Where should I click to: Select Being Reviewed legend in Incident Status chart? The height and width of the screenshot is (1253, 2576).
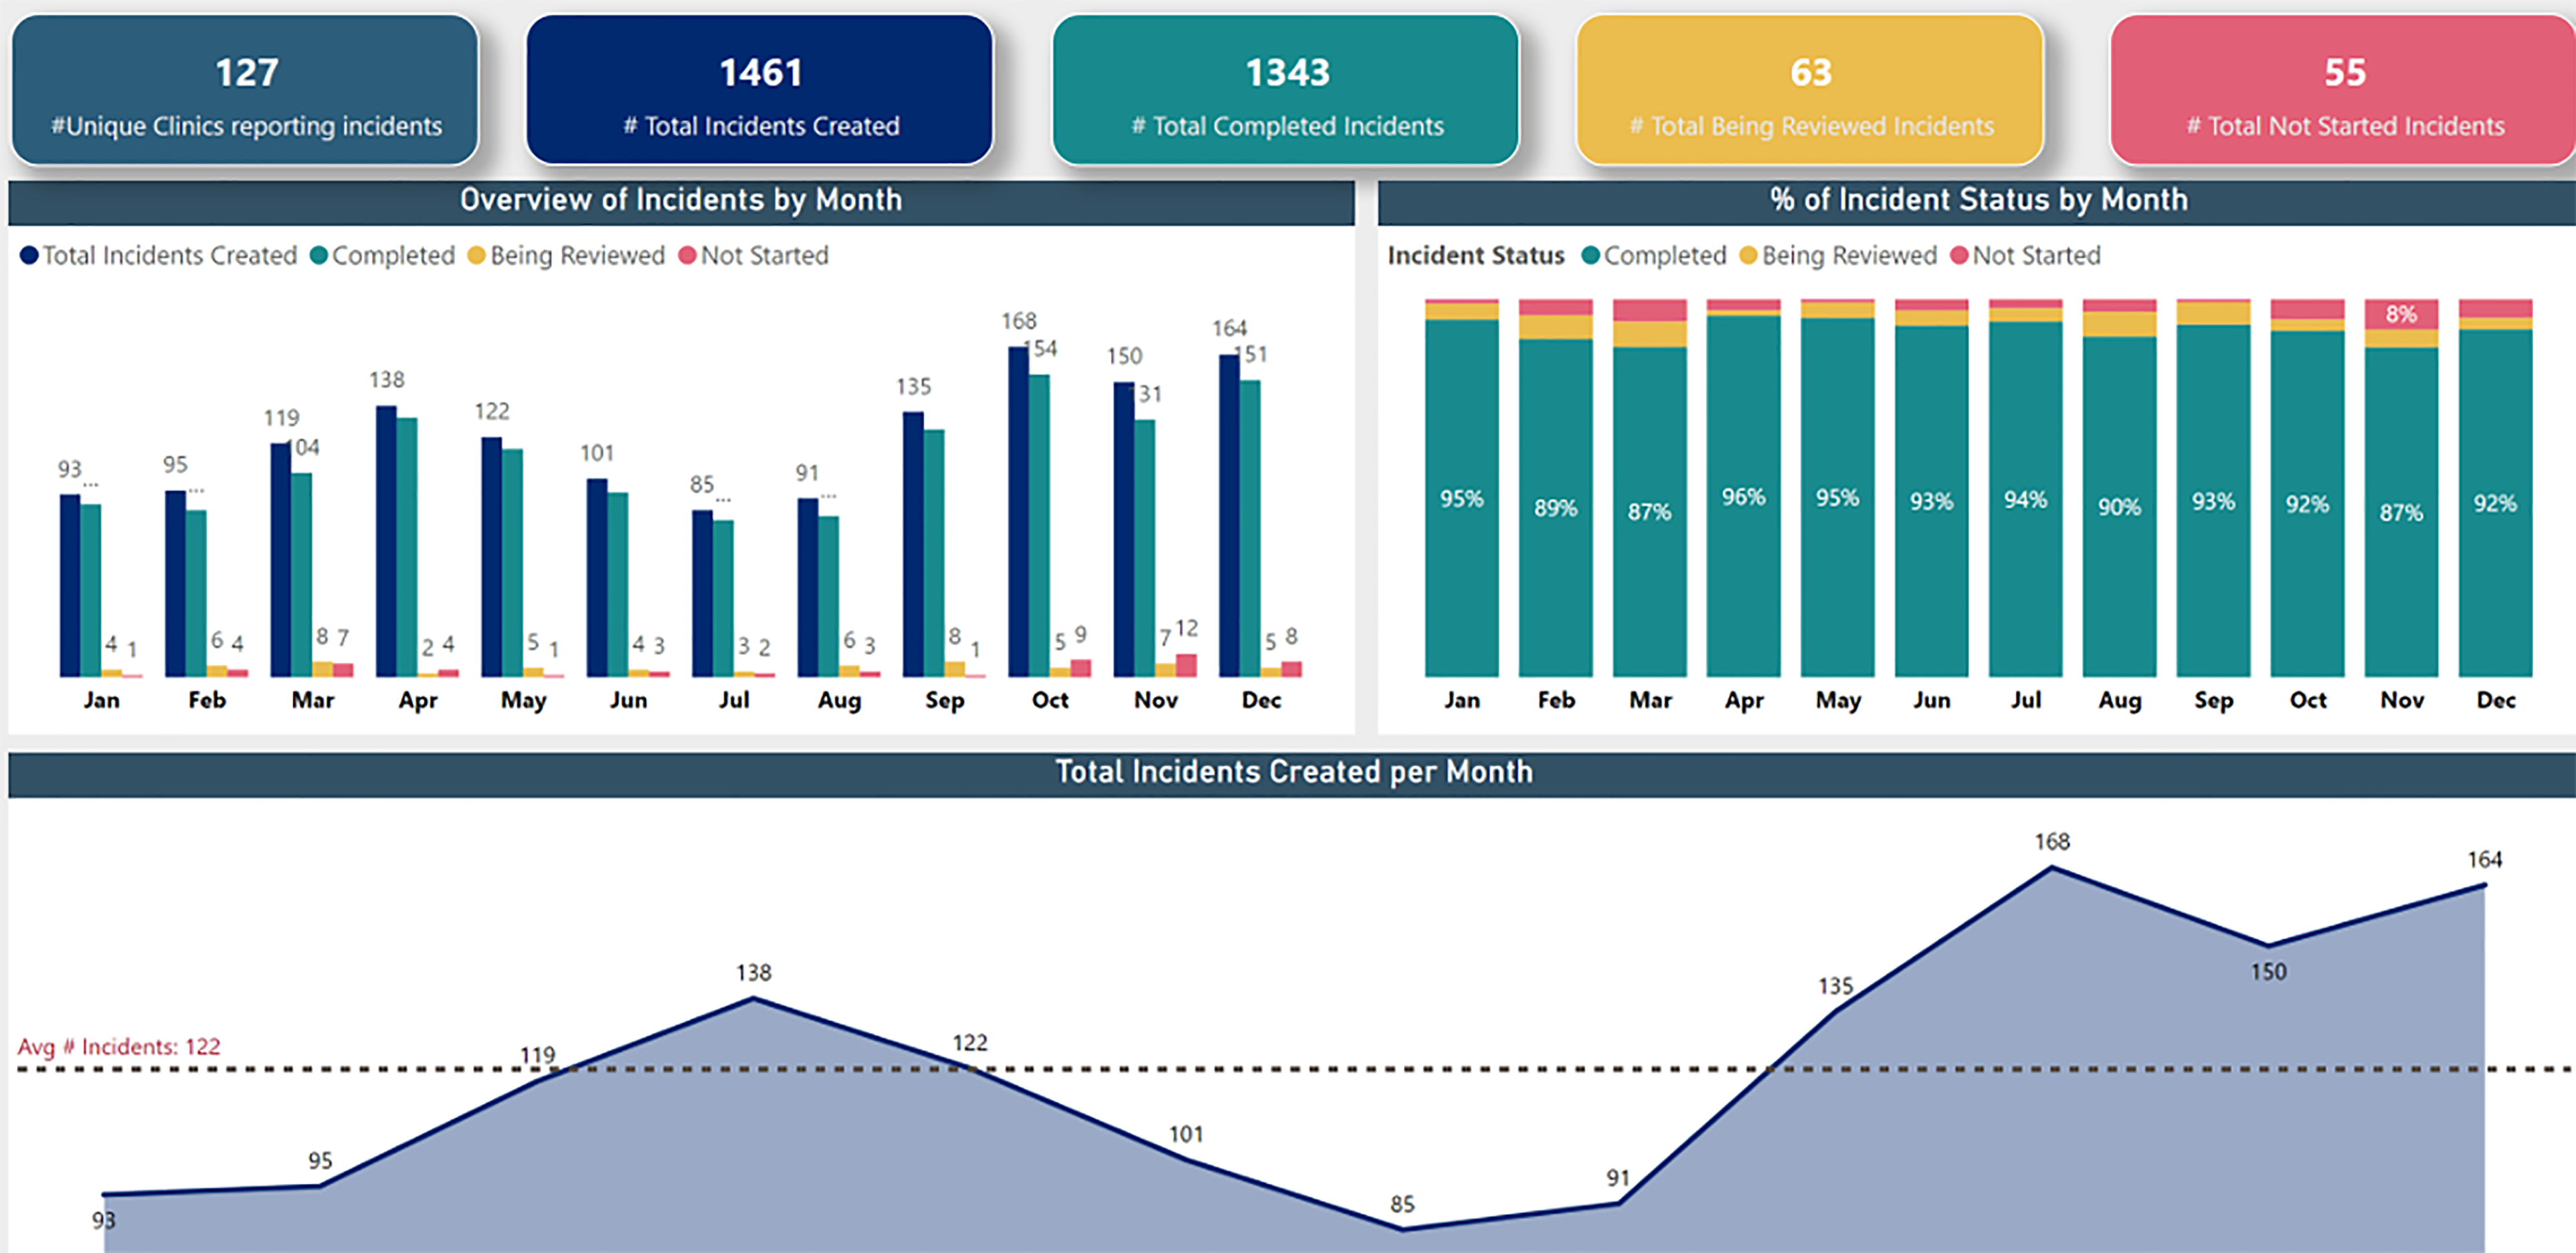tap(1838, 256)
